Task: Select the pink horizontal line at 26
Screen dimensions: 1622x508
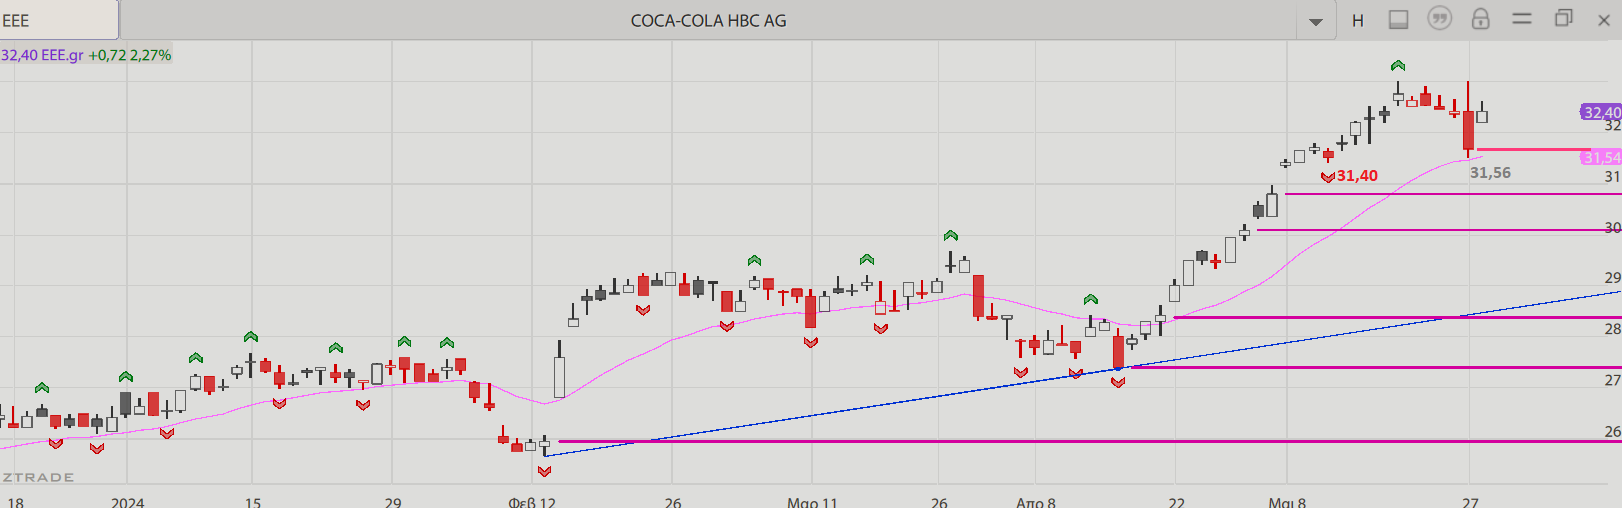Action: click(1090, 441)
